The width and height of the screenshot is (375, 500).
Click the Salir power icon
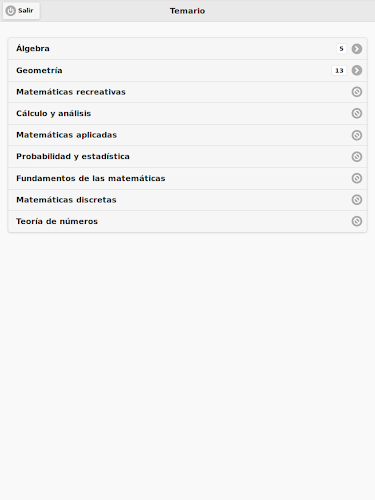tap(11, 11)
